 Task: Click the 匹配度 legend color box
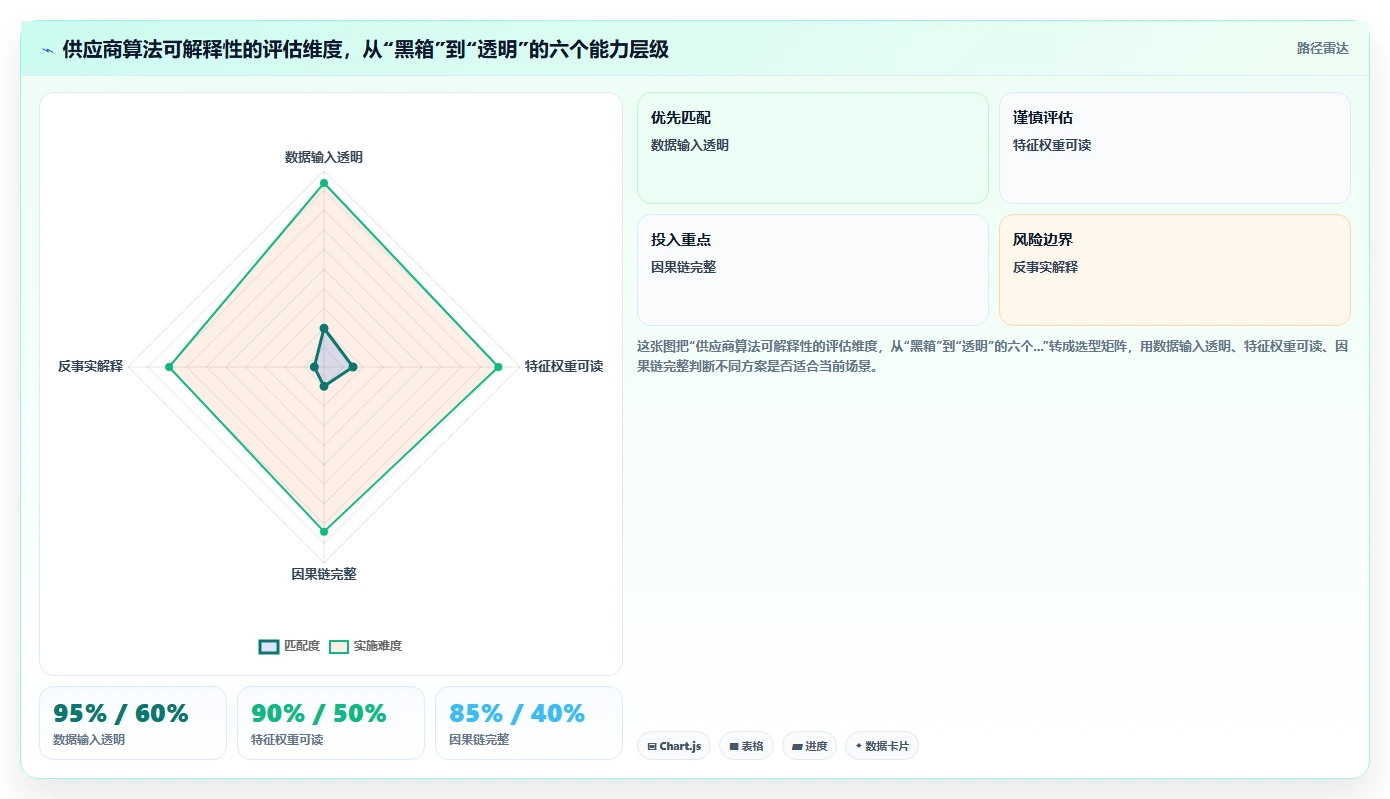click(x=269, y=646)
